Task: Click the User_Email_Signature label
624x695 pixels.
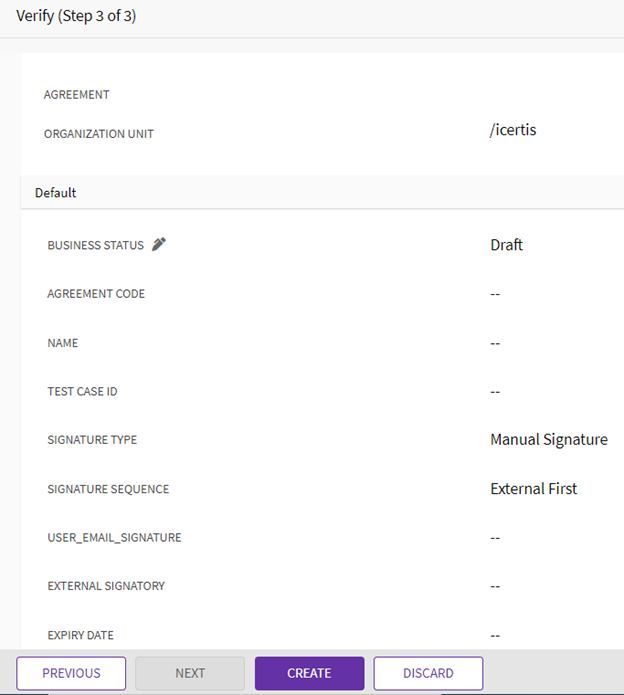Action: click(114, 538)
